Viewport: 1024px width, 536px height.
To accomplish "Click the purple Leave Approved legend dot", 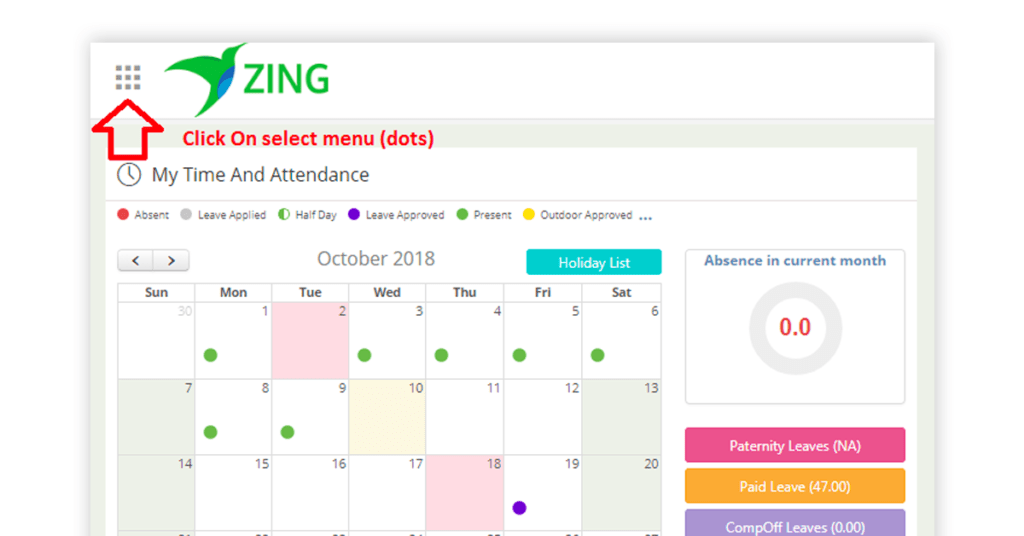I will point(354,214).
